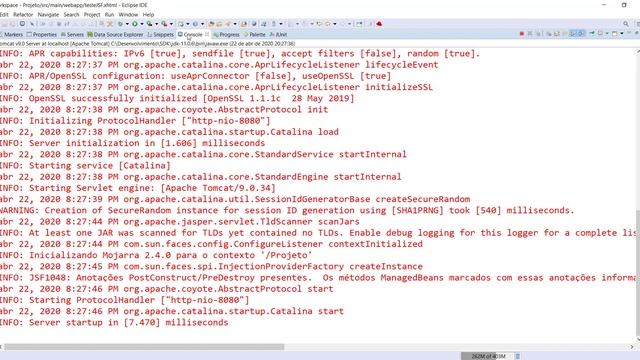This screenshot has height=360, width=640.
Task: Click the Debug bug icon in toolbar
Action: (x=120, y=24)
